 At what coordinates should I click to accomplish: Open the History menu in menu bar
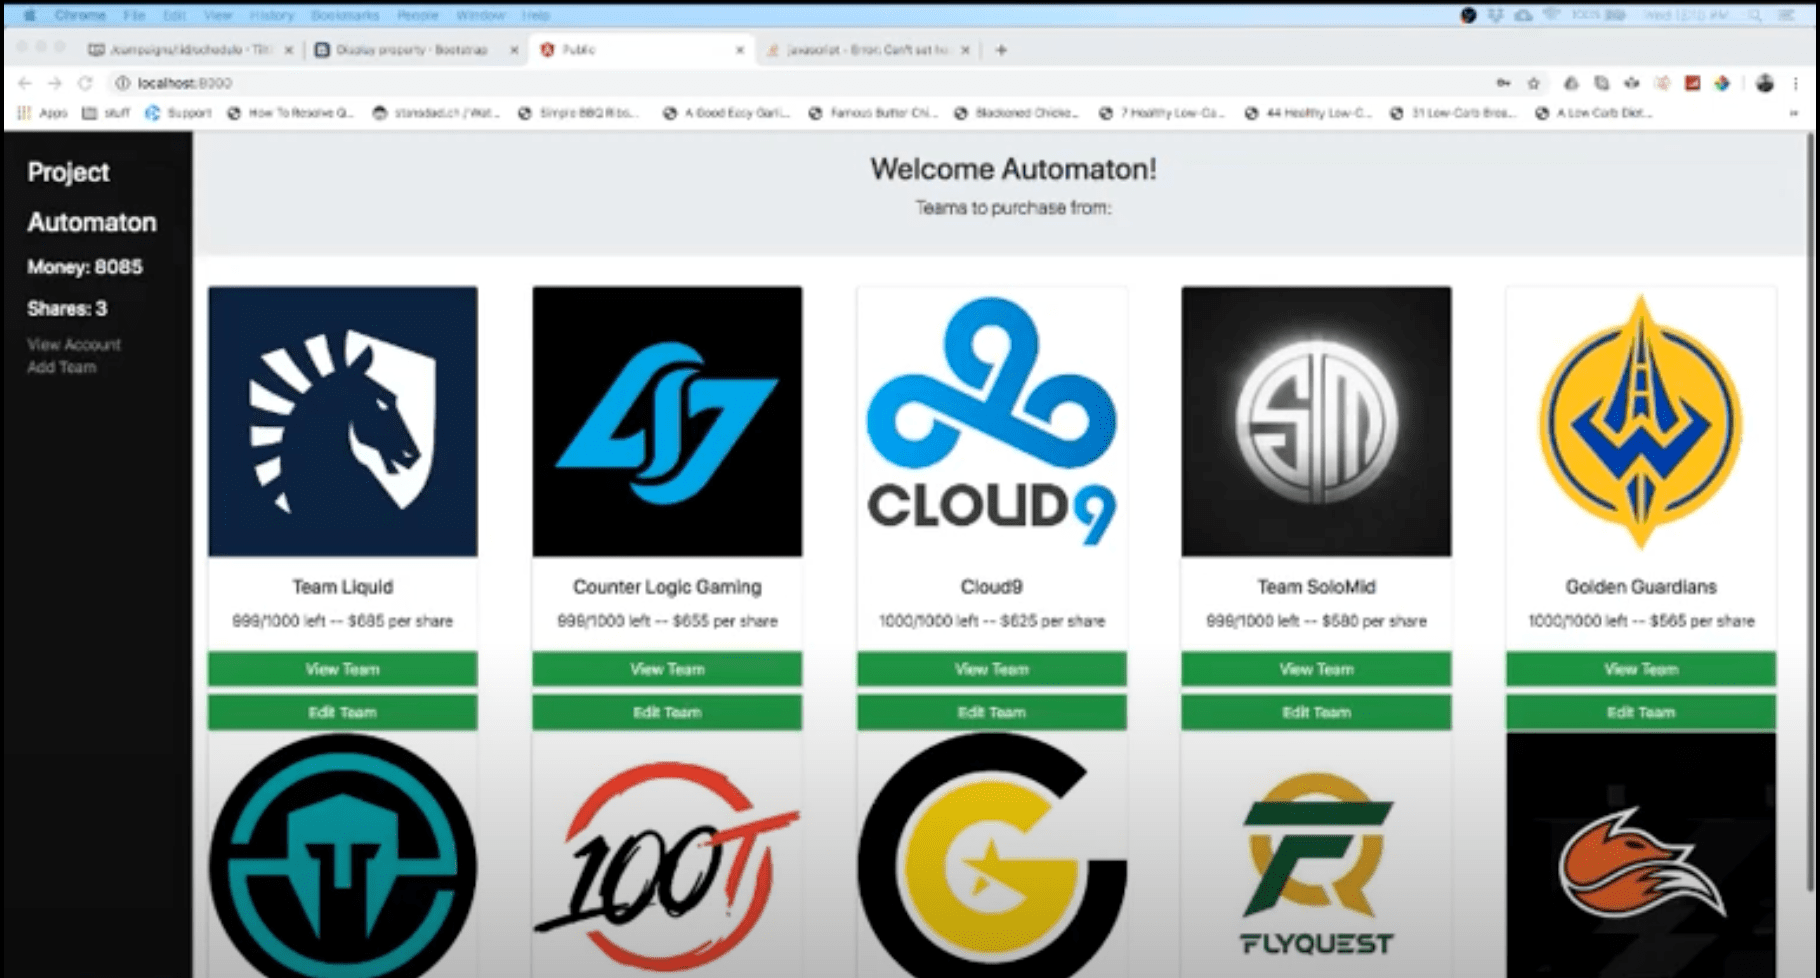pyautogui.click(x=271, y=15)
